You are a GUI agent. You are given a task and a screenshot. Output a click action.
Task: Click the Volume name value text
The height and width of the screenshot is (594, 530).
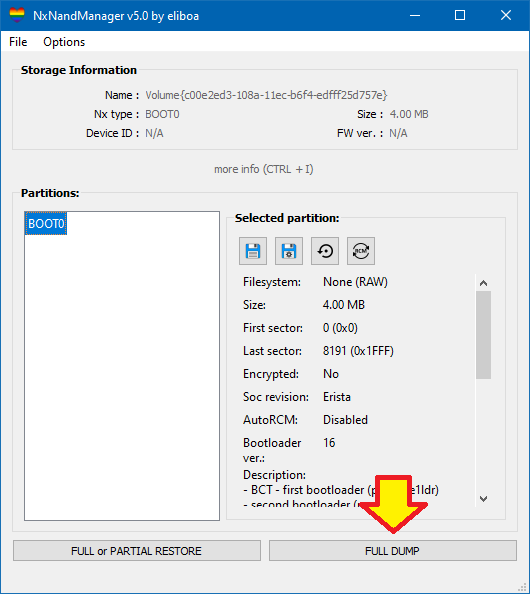[266, 95]
